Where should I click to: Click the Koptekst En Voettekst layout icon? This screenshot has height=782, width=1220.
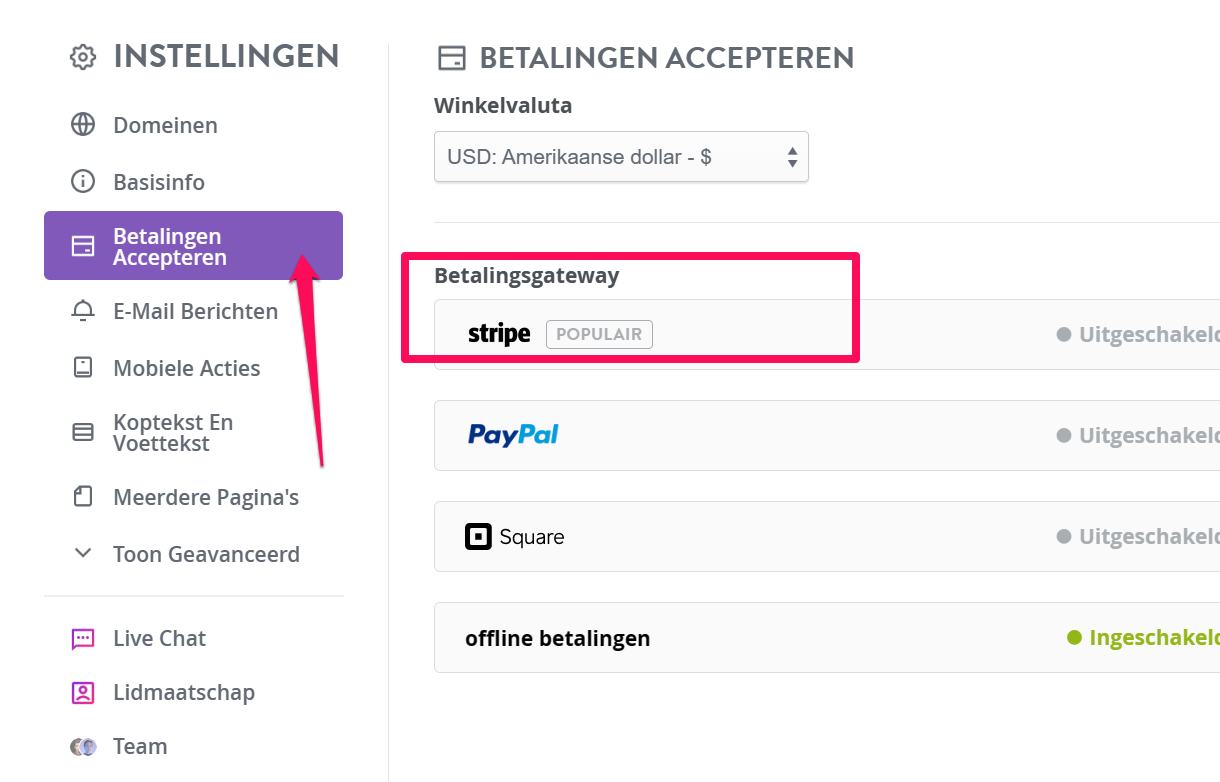pos(83,432)
